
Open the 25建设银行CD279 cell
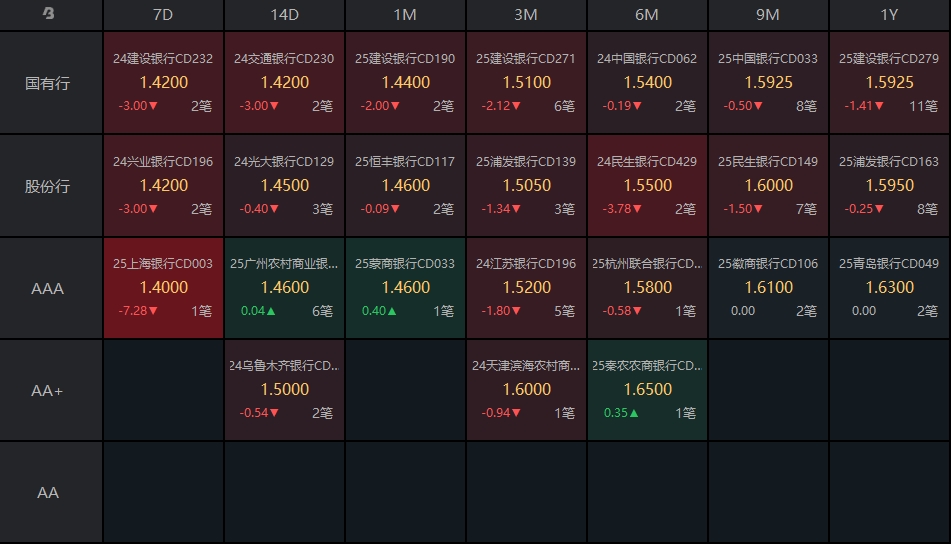[x=890, y=82]
